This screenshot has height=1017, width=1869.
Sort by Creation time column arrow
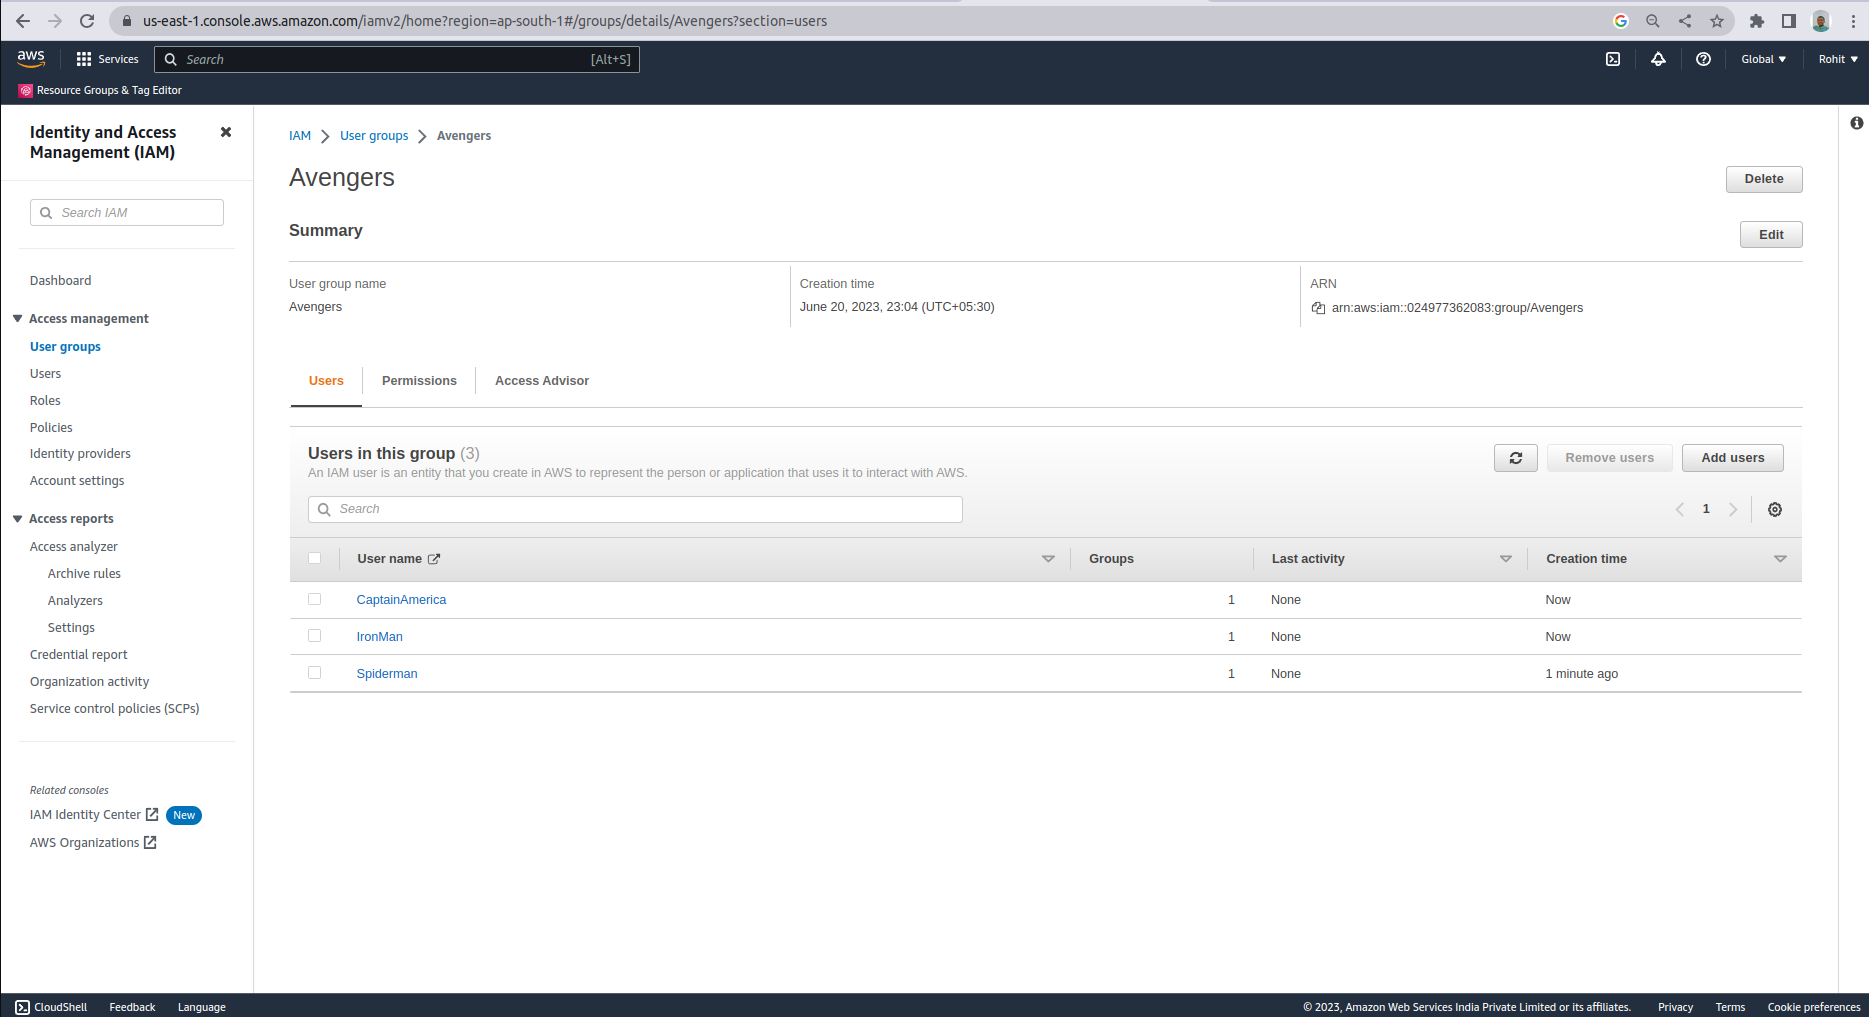(x=1780, y=559)
